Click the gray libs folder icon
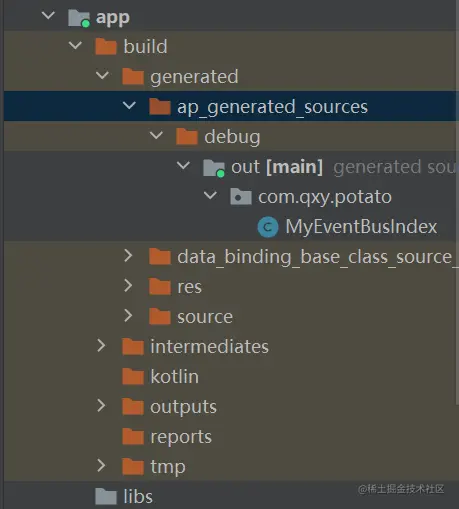Screen dimensions: 459x509 click(x=106, y=496)
